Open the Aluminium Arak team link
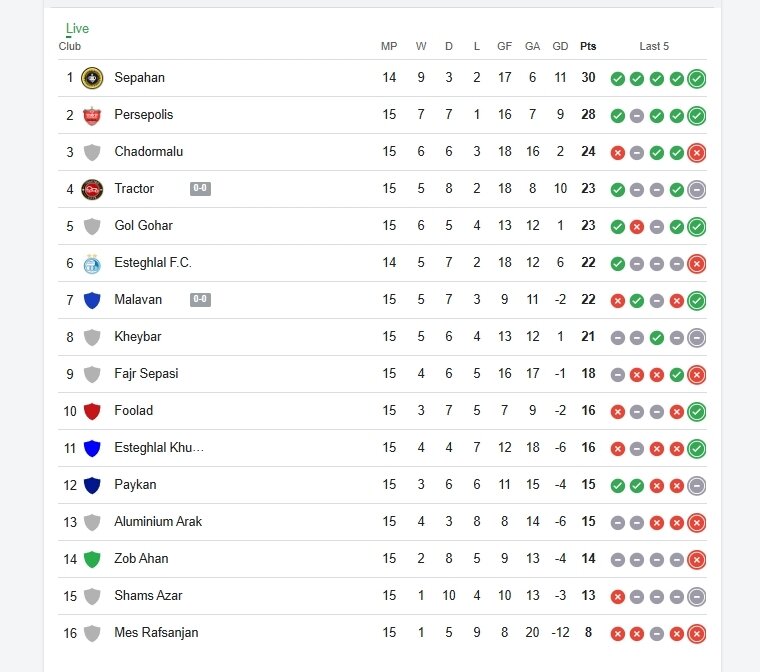This screenshot has width=760, height=672. 158,522
